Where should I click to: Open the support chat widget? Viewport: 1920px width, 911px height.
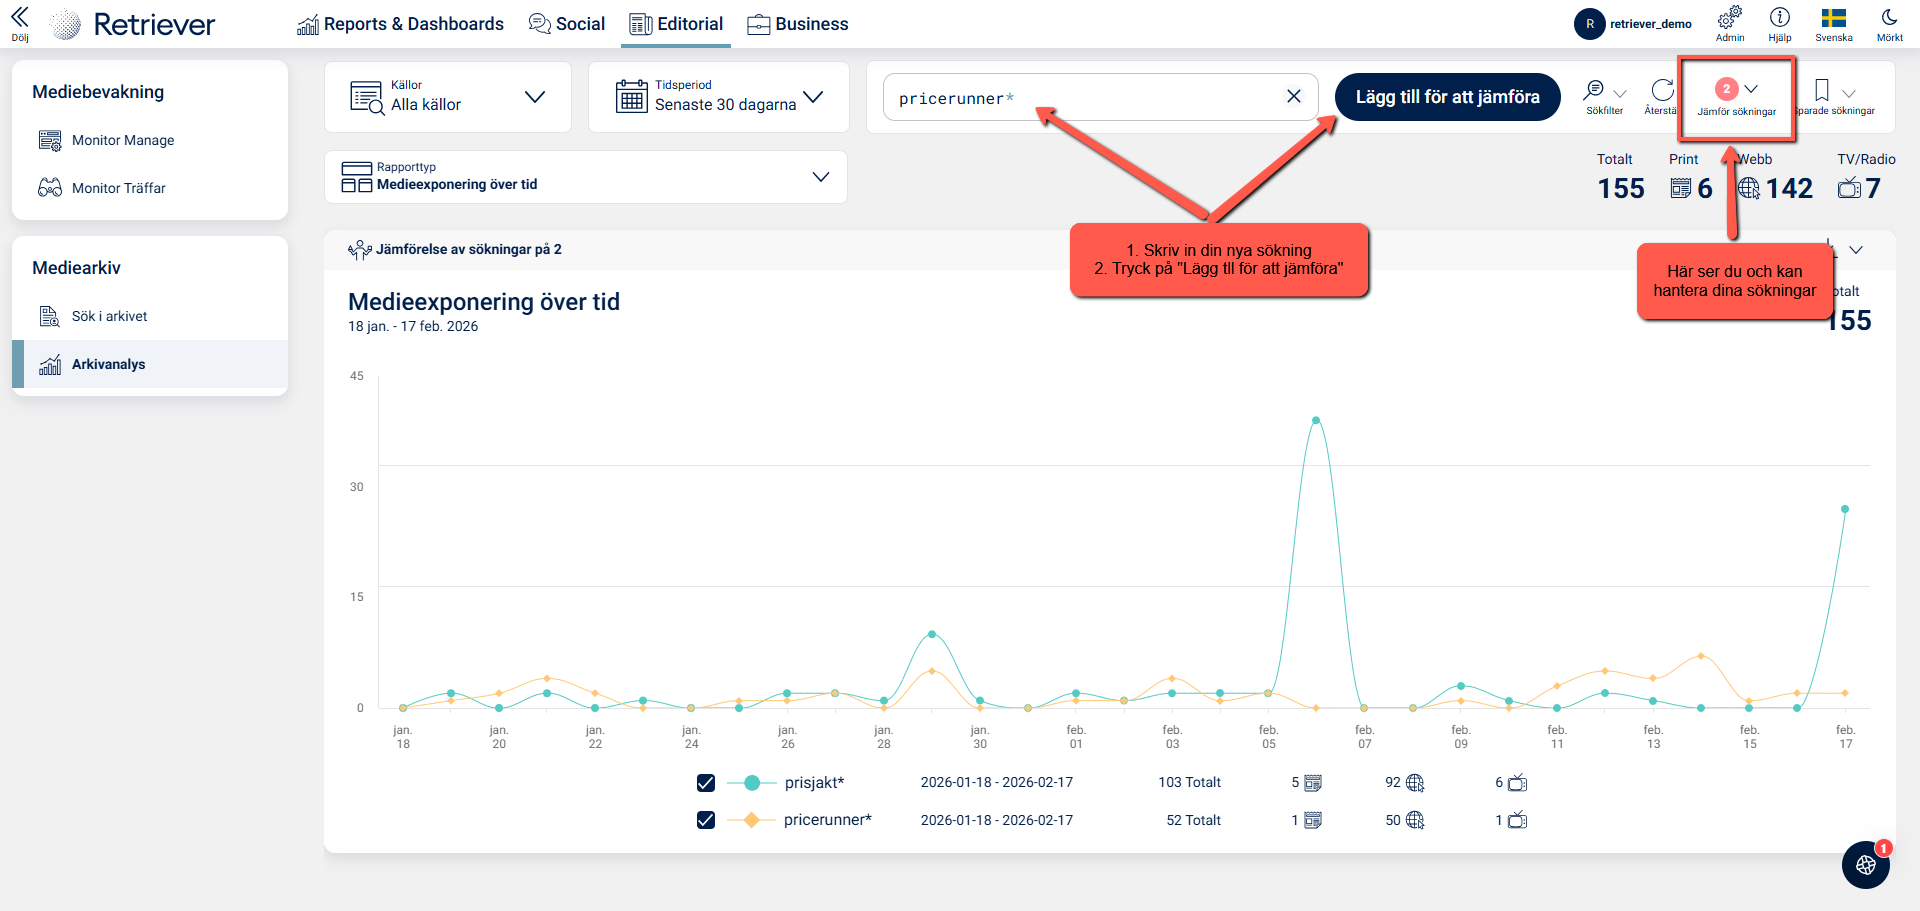point(1866,865)
